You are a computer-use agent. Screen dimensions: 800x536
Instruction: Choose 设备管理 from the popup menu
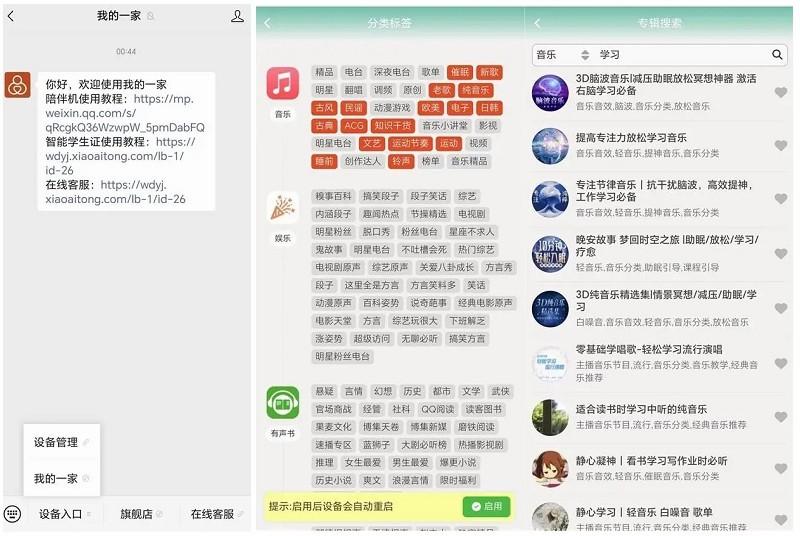[x=61, y=442]
